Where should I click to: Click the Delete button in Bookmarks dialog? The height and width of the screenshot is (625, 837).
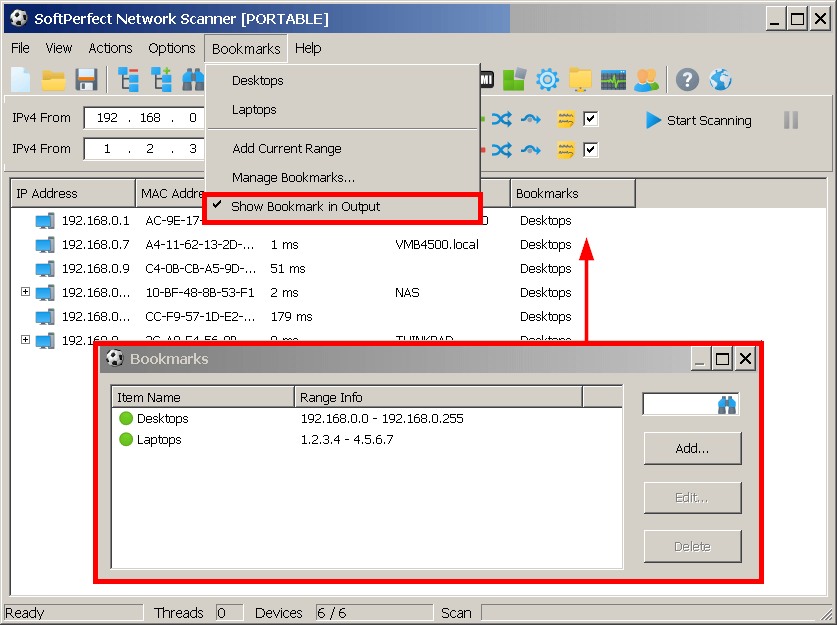(692, 546)
